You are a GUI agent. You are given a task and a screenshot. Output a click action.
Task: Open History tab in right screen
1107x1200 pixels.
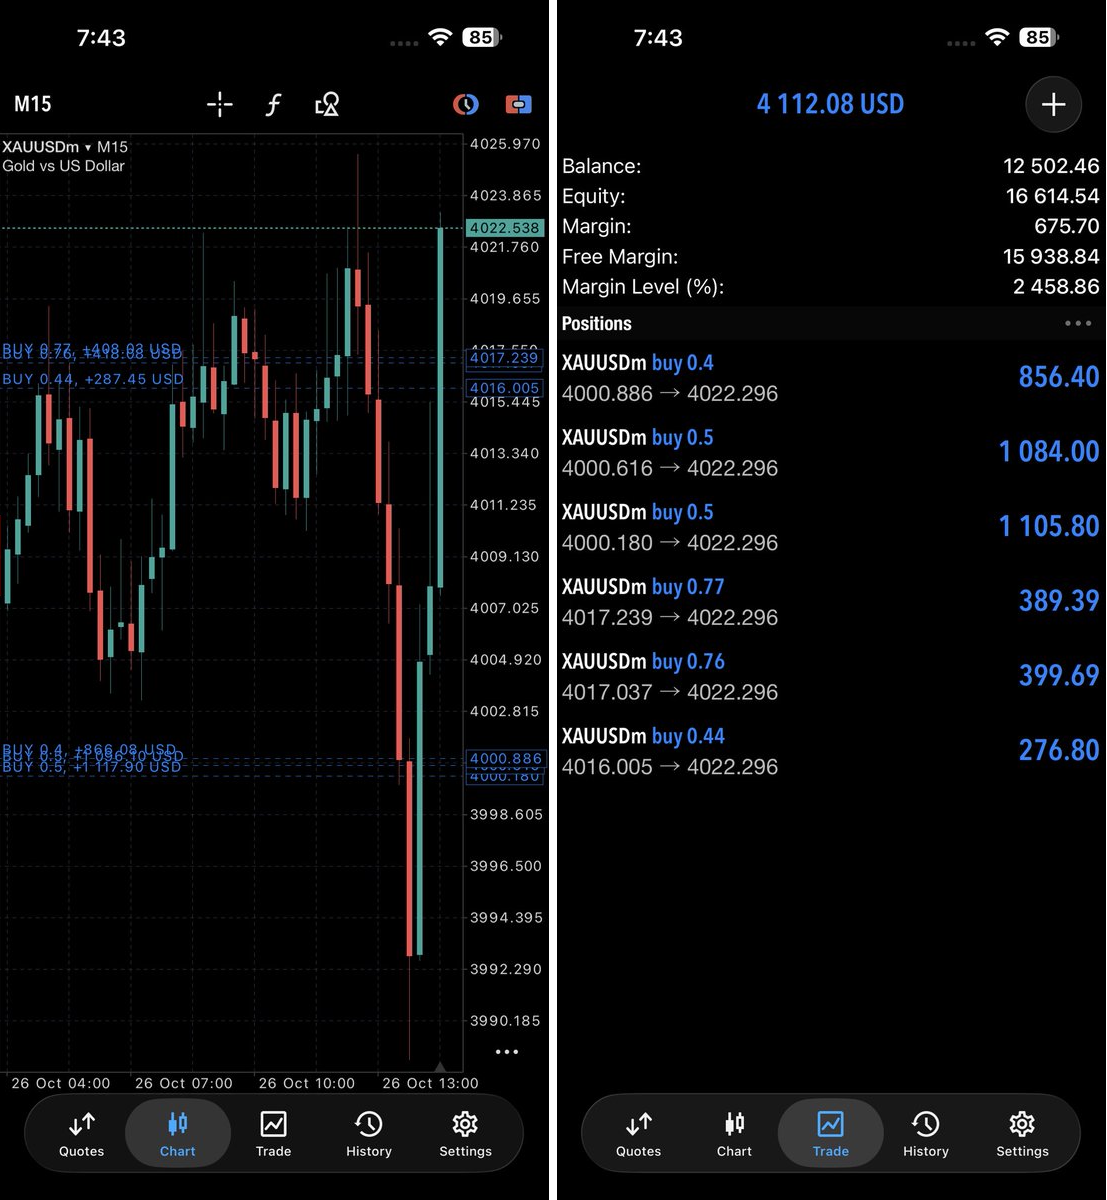[x=926, y=1134]
